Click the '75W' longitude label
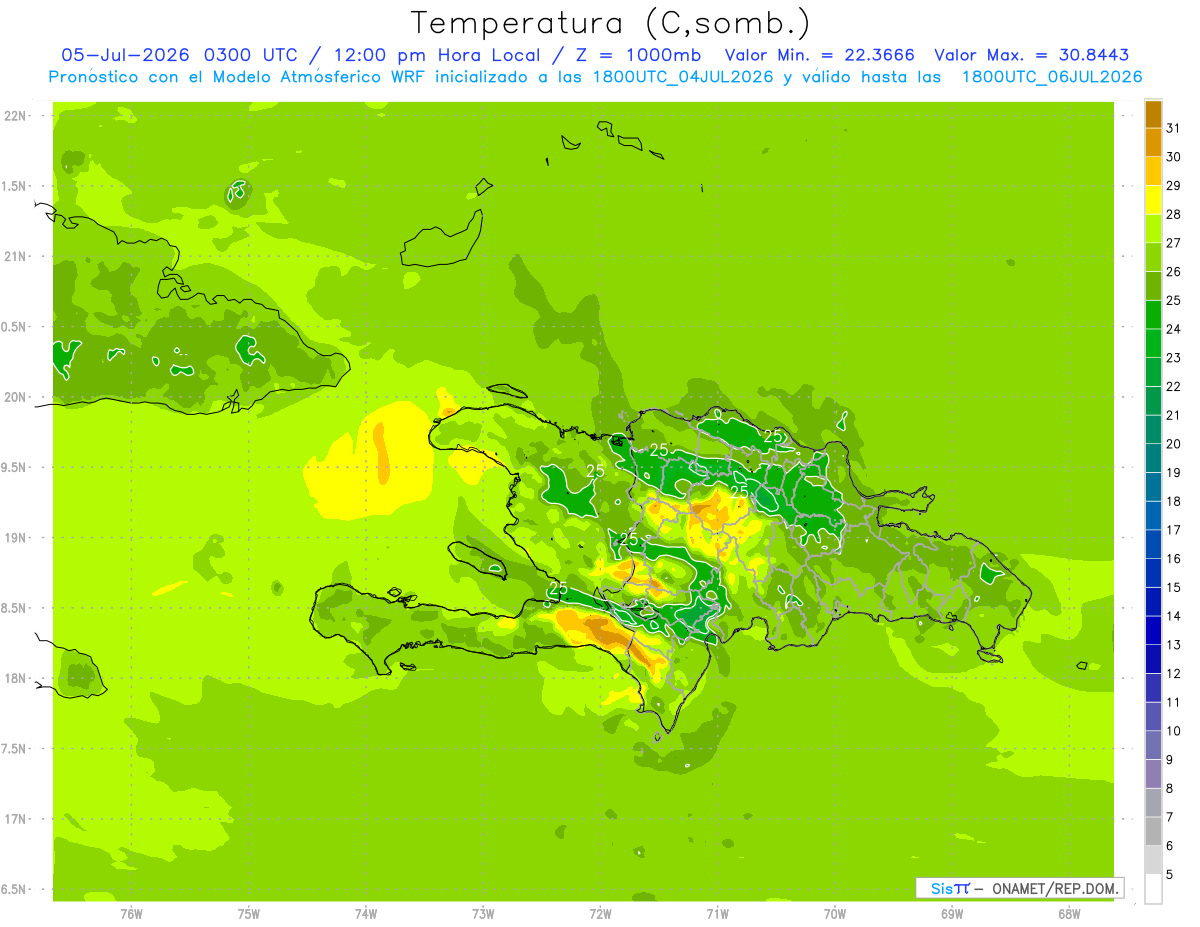 pos(249,914)
